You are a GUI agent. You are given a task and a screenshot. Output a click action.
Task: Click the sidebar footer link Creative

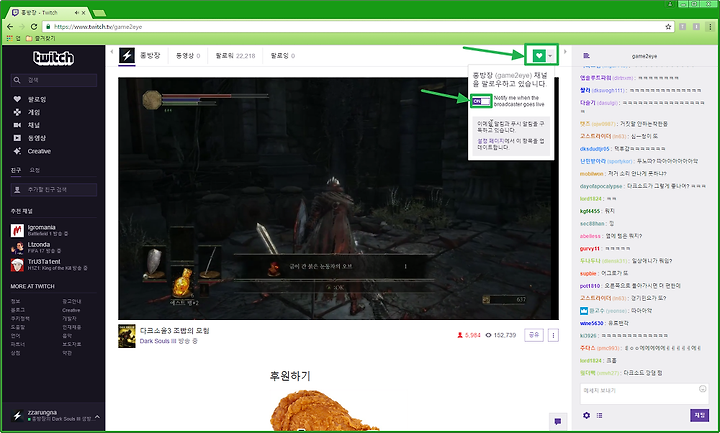pos(71,310)
